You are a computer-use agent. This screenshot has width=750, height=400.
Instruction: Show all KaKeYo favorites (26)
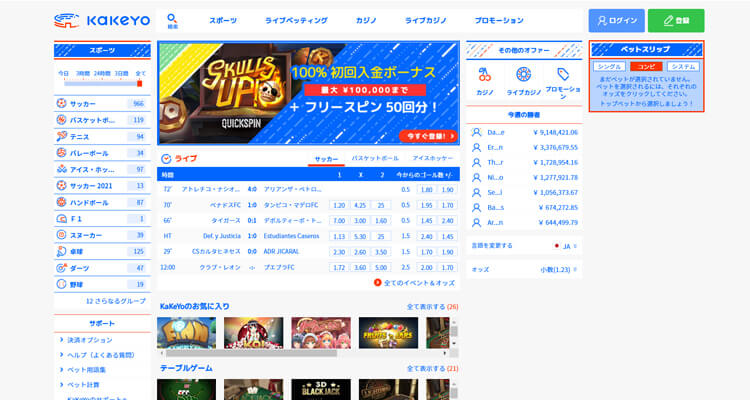[432, 307]
